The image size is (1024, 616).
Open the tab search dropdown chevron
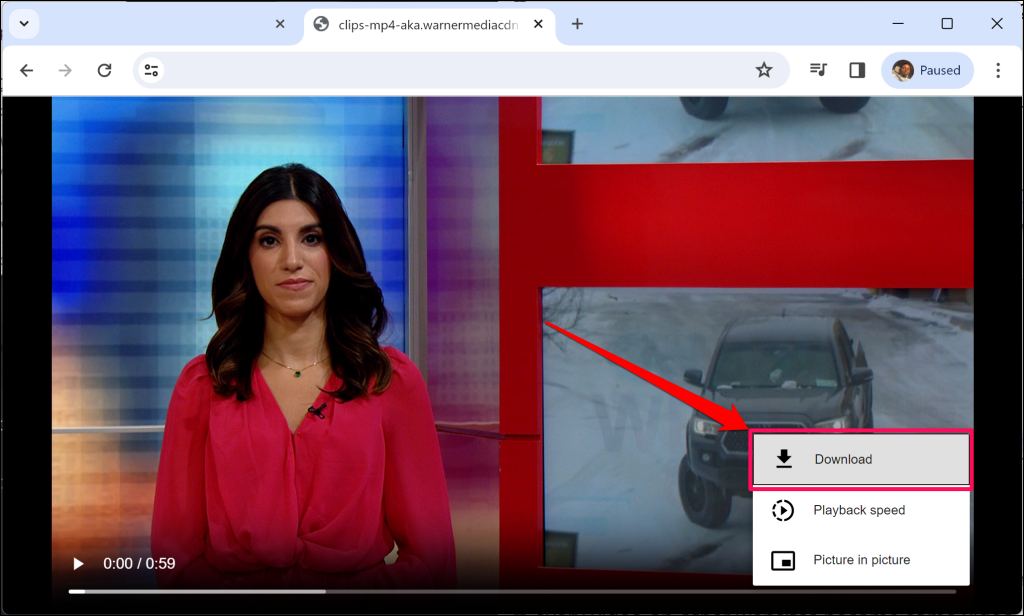coord(24,24)
